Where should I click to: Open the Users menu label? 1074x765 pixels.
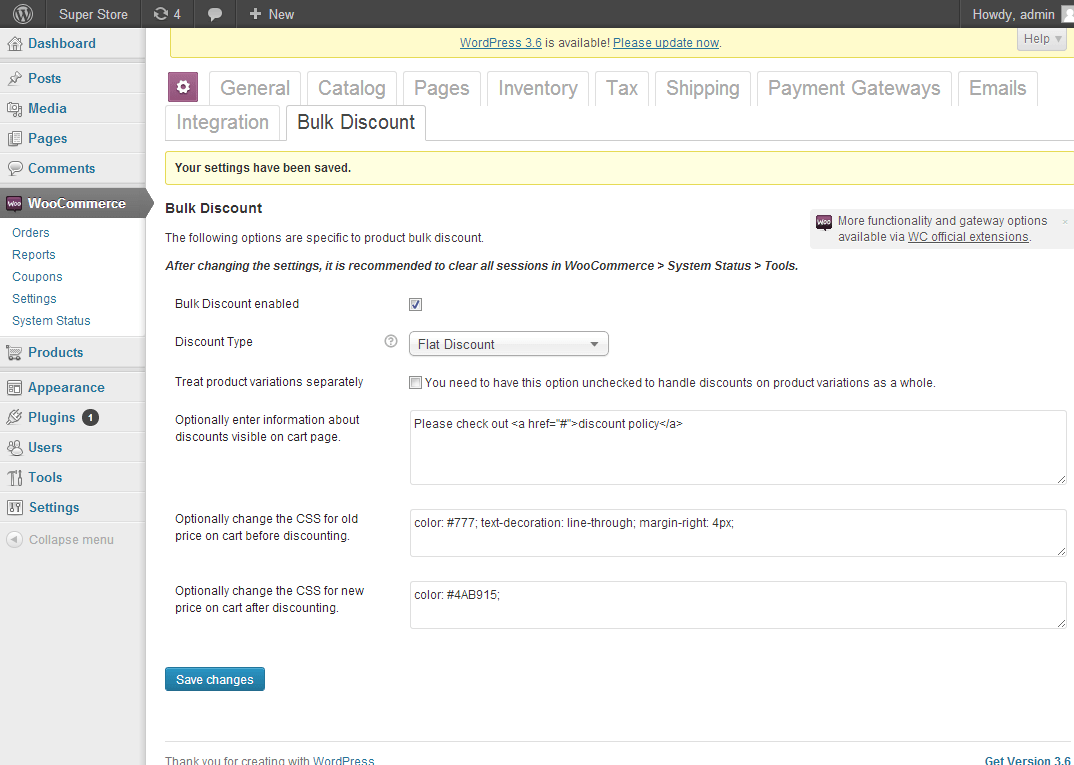45,448
